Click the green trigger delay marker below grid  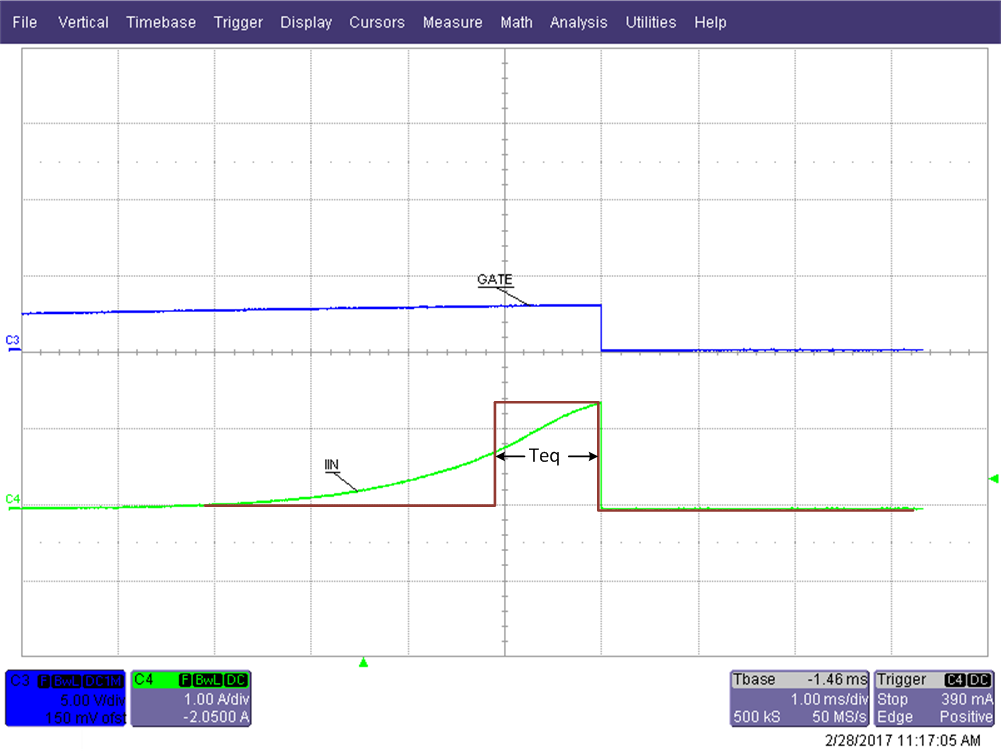tap(364, 661)
